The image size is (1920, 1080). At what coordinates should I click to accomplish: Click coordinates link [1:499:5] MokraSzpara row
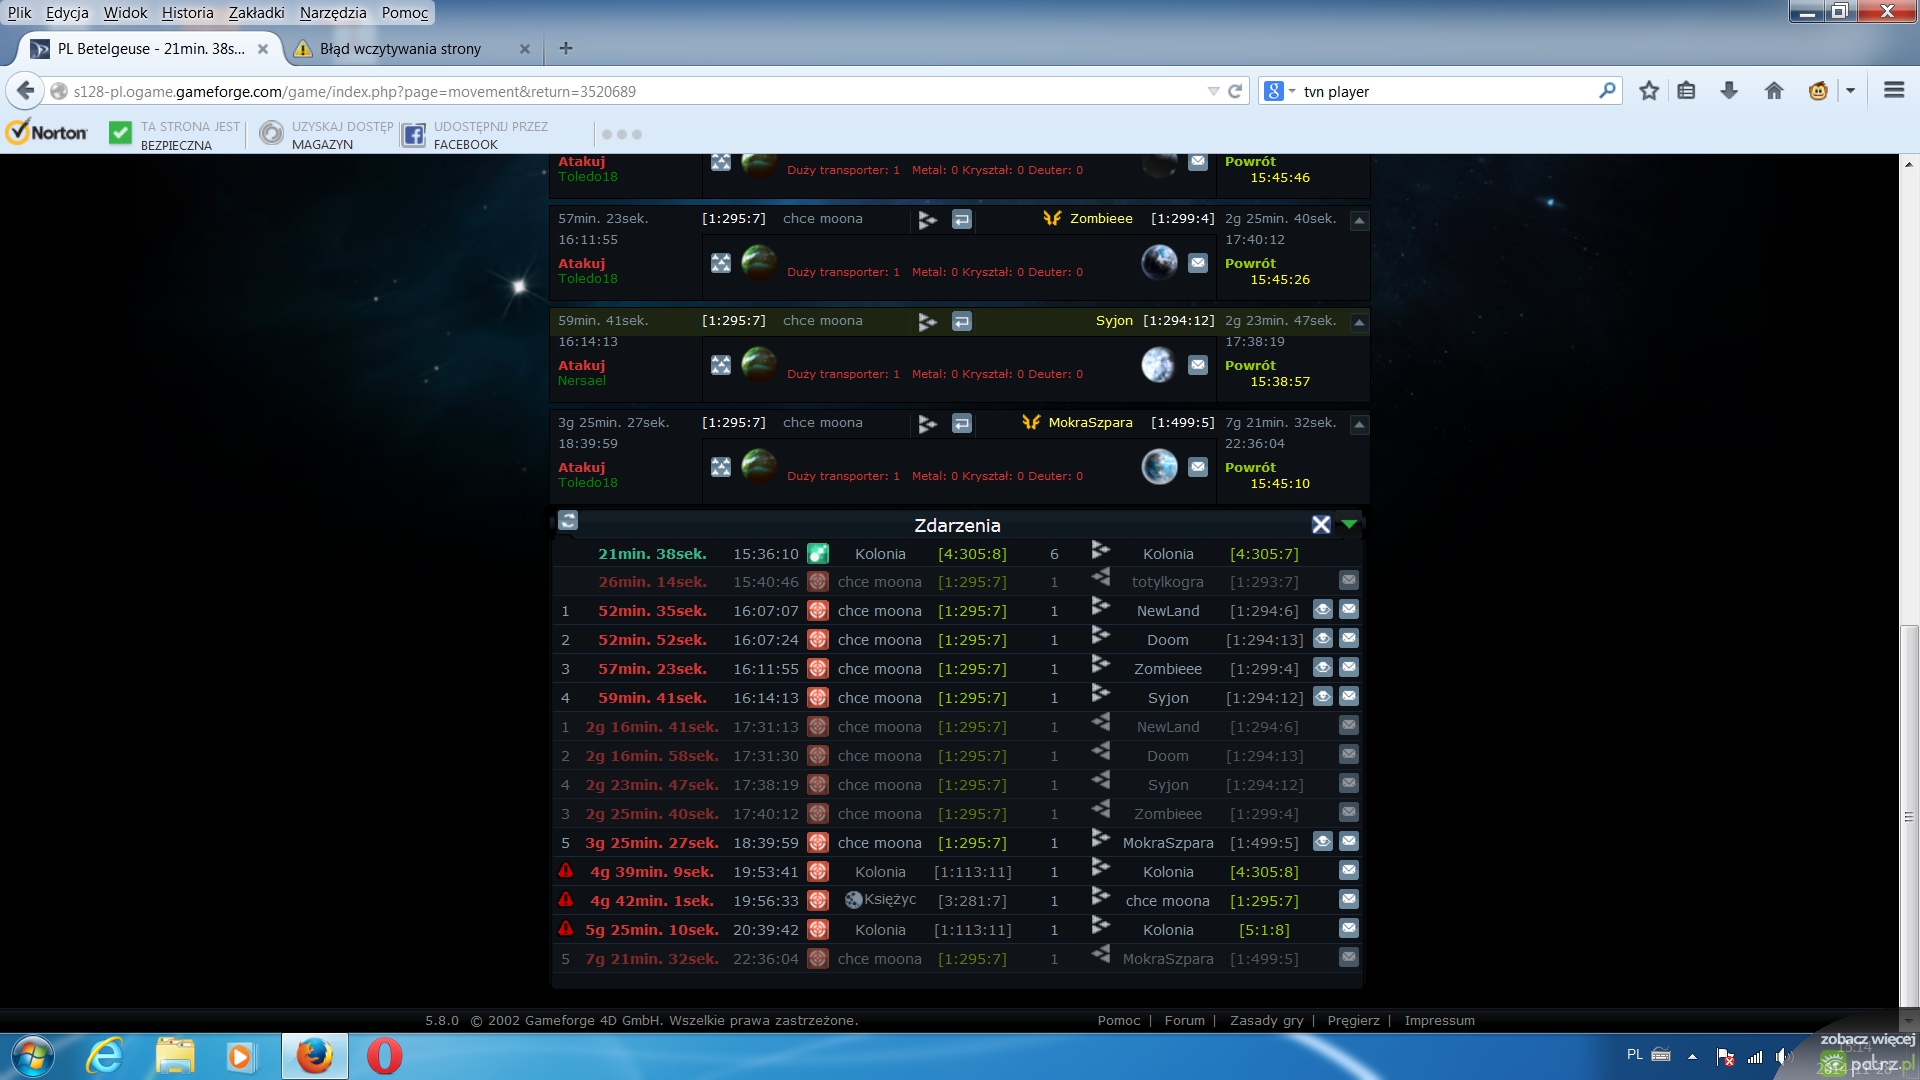[x=1264, y=842]
